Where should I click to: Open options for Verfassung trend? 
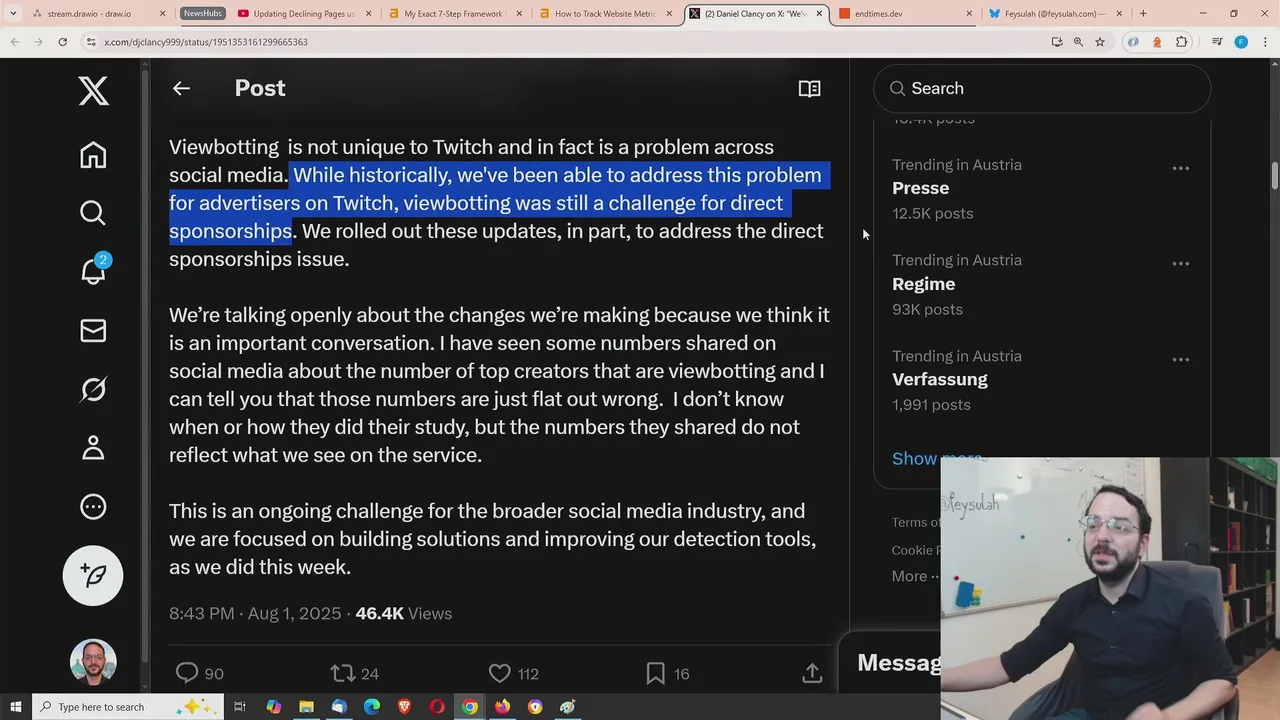coord(1180,359)
